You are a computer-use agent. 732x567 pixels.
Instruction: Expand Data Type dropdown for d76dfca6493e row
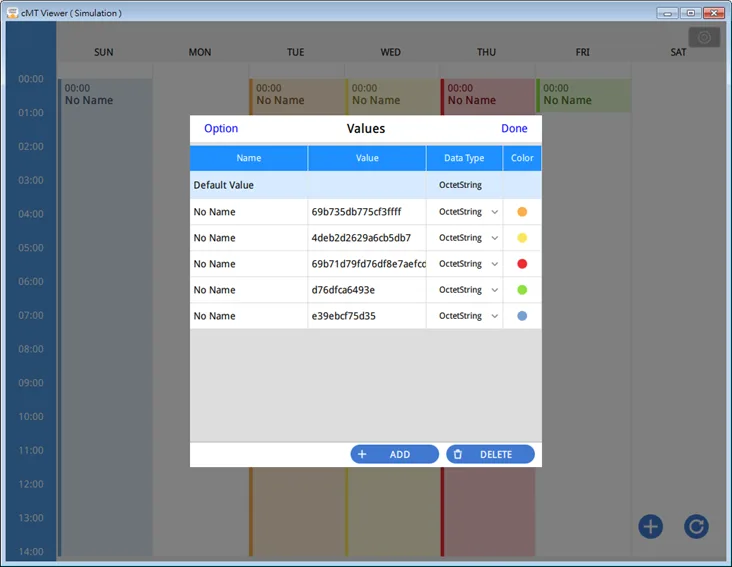point(494,290)
